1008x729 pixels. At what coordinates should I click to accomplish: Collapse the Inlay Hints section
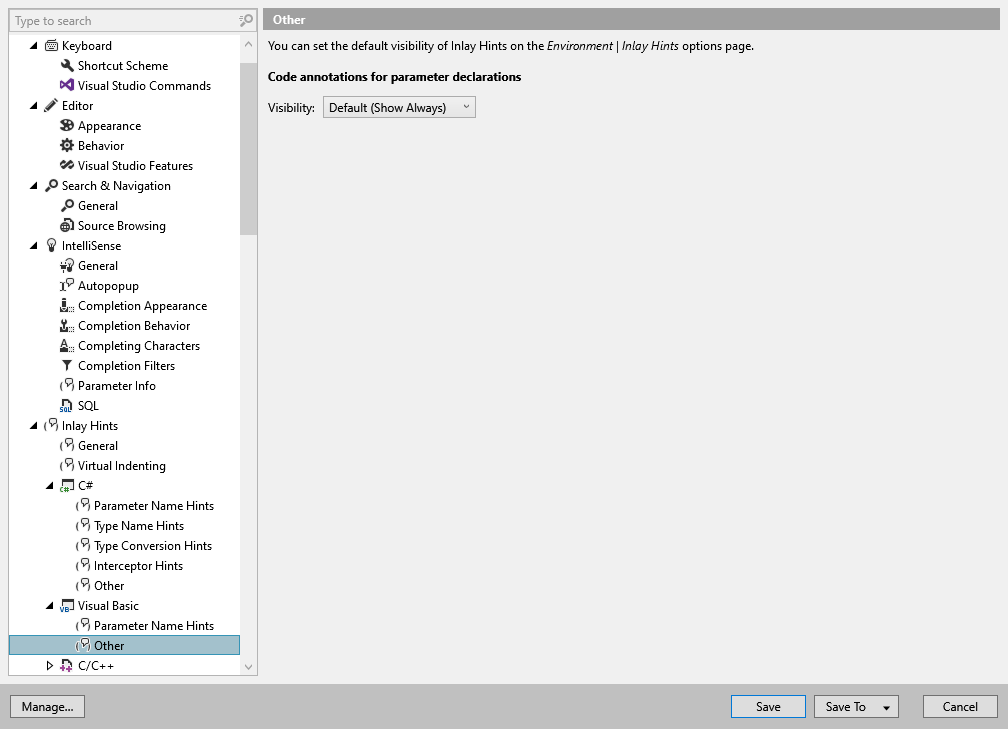[x=33, y=425]
